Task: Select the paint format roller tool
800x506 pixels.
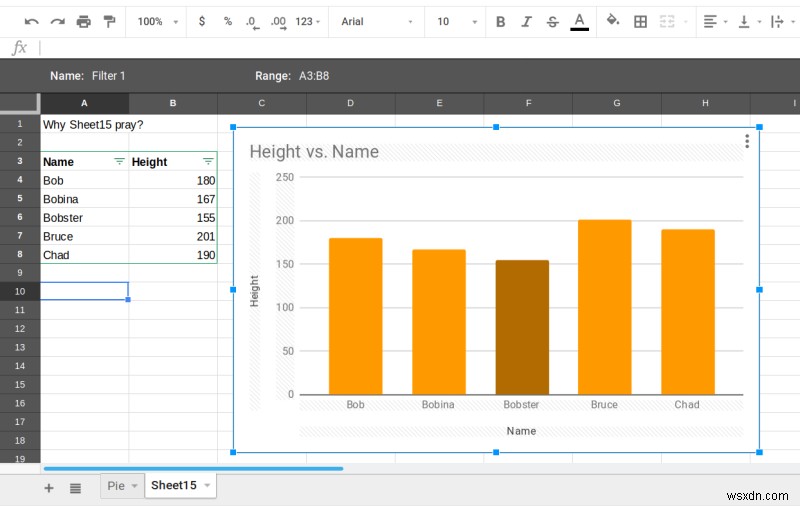Action: (x=109, y=21)
